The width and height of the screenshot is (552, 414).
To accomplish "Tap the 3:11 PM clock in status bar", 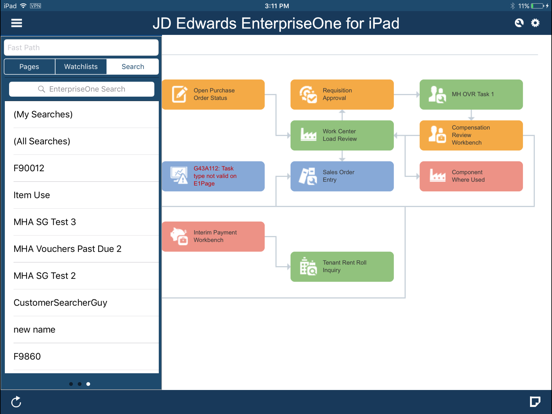I will (x=277, y=6).
